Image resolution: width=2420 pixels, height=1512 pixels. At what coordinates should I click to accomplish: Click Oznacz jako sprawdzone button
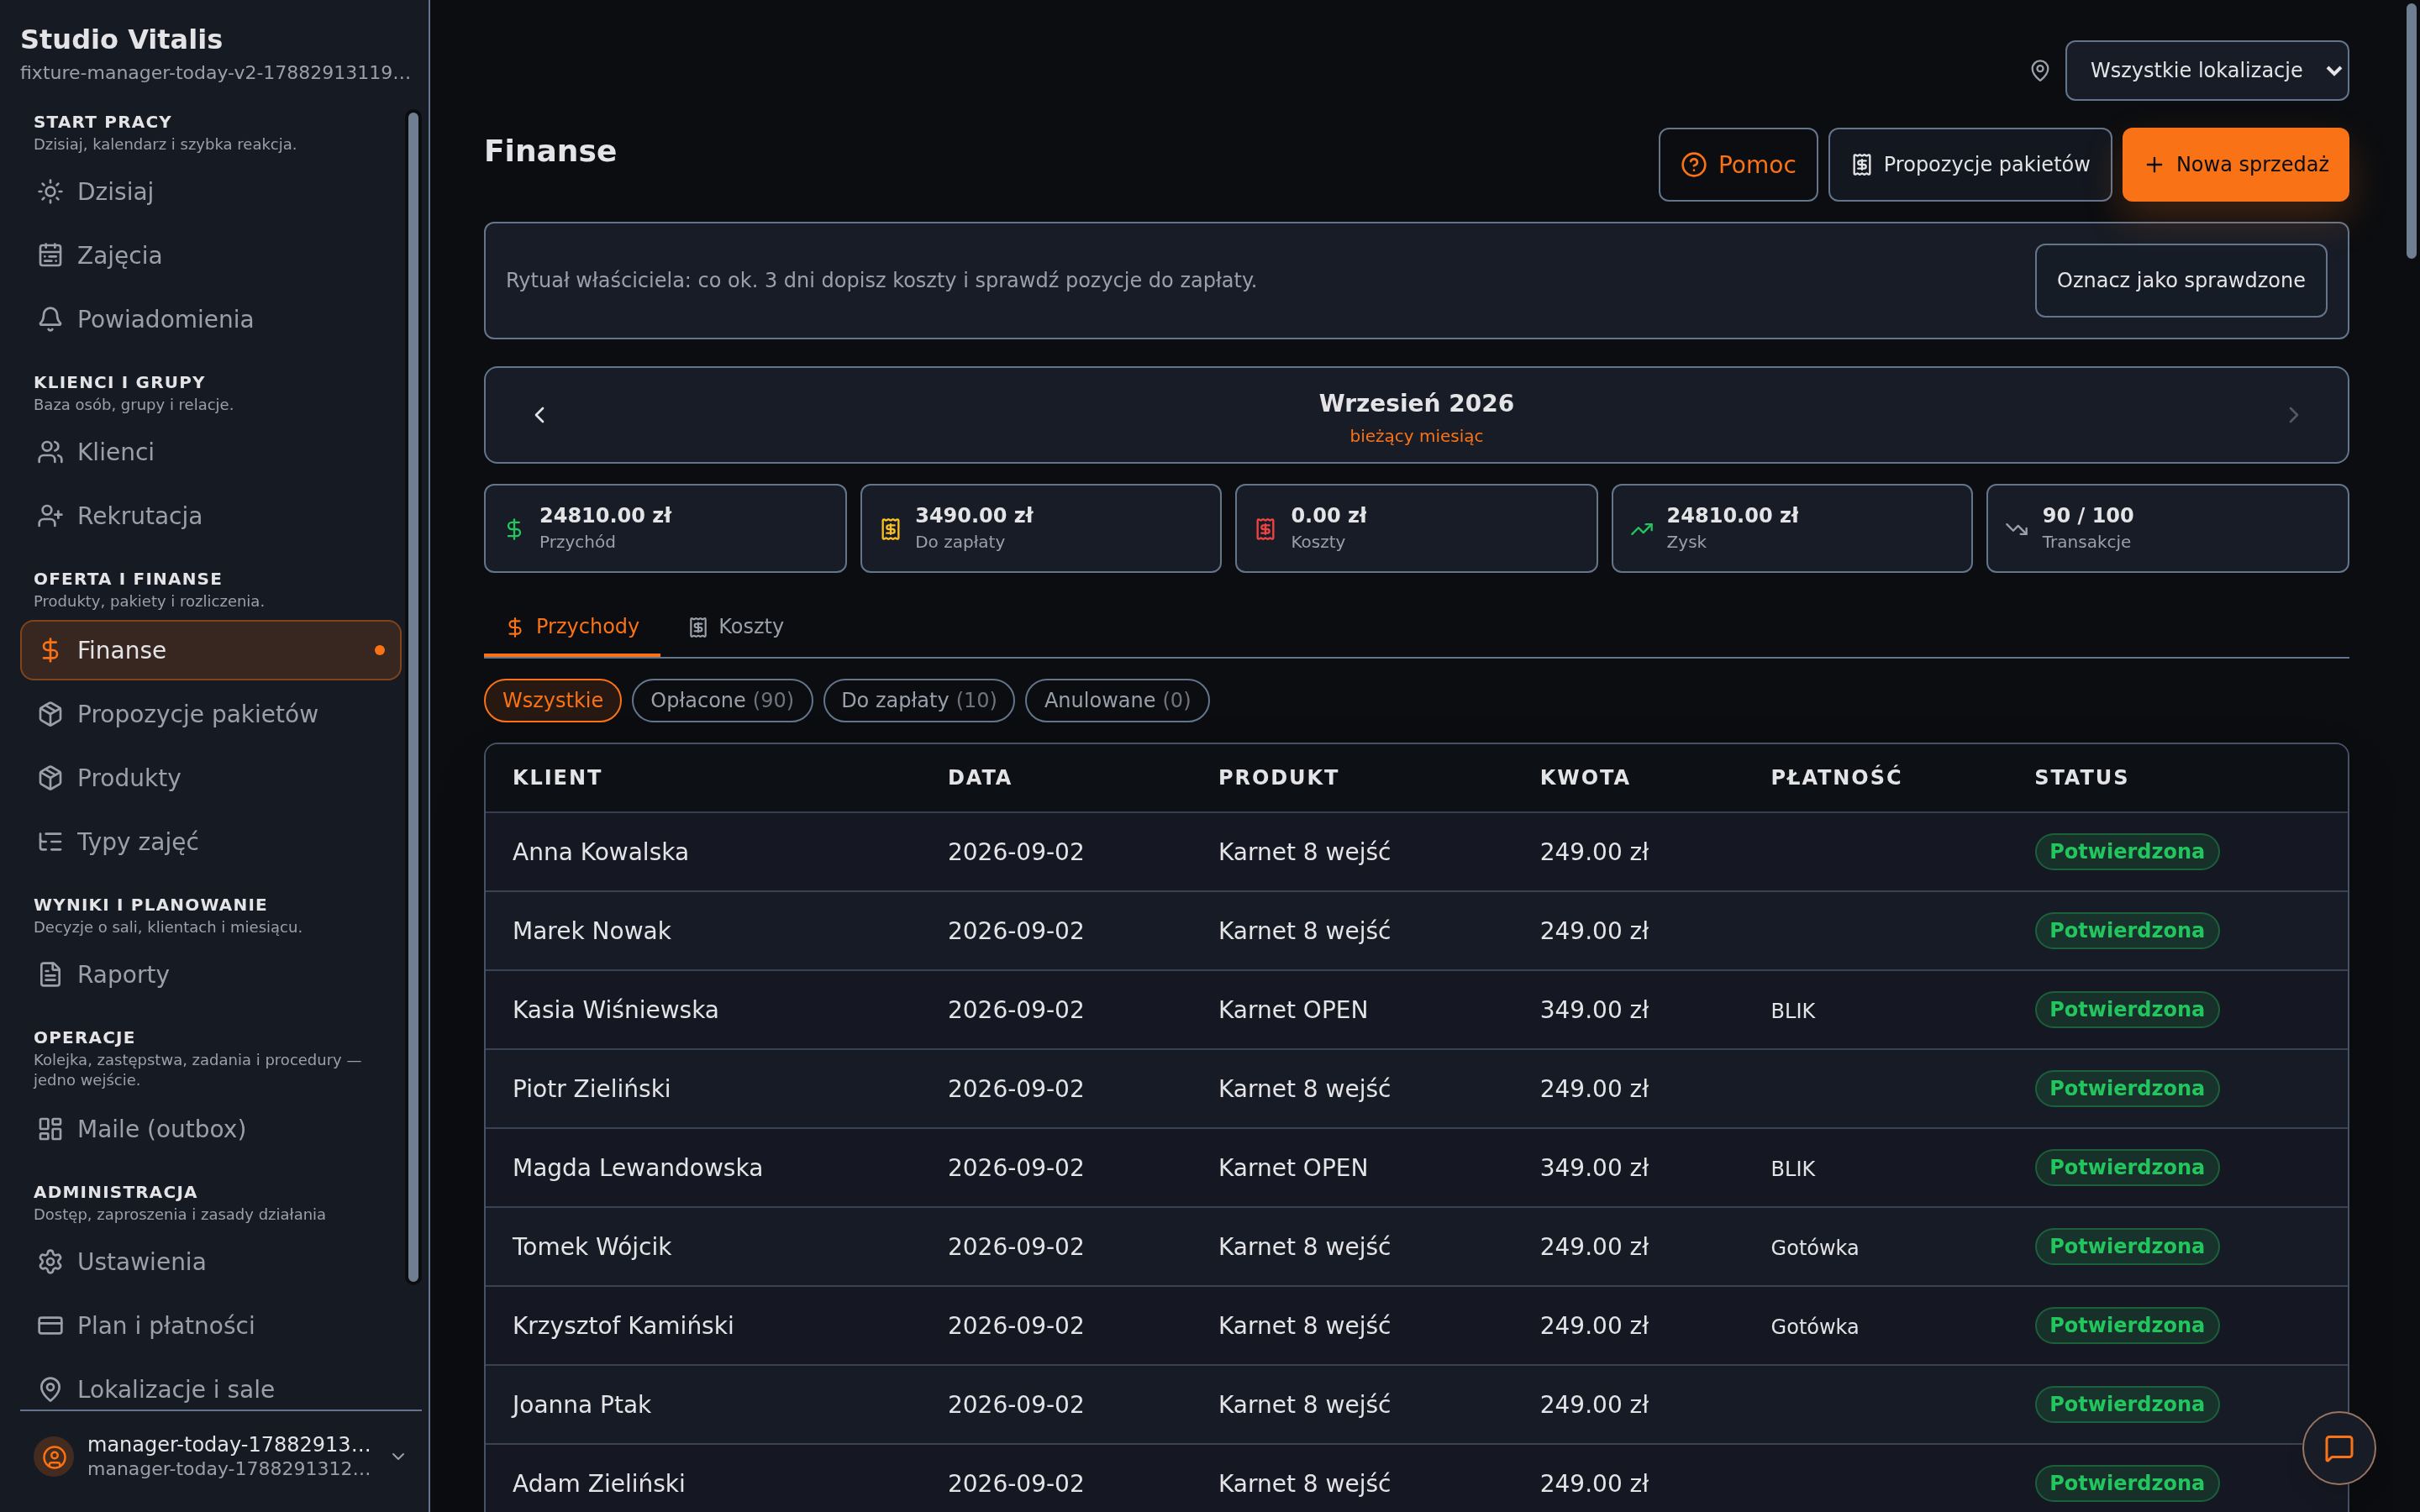(x=2181, y=280)
